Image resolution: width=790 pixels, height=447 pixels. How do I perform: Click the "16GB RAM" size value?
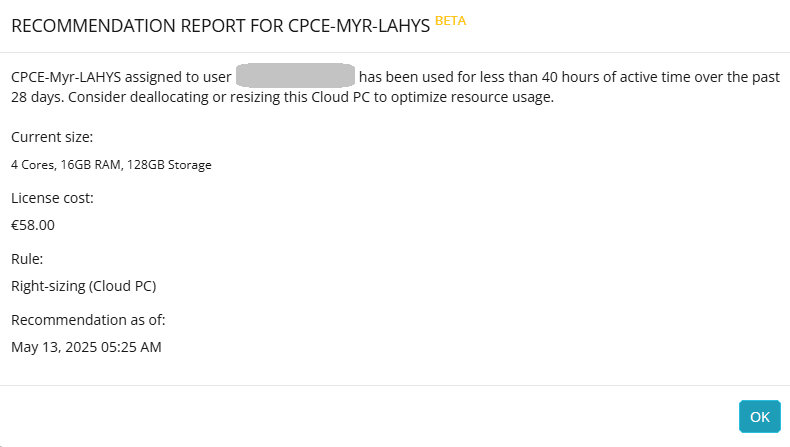(x=86, y=165)
